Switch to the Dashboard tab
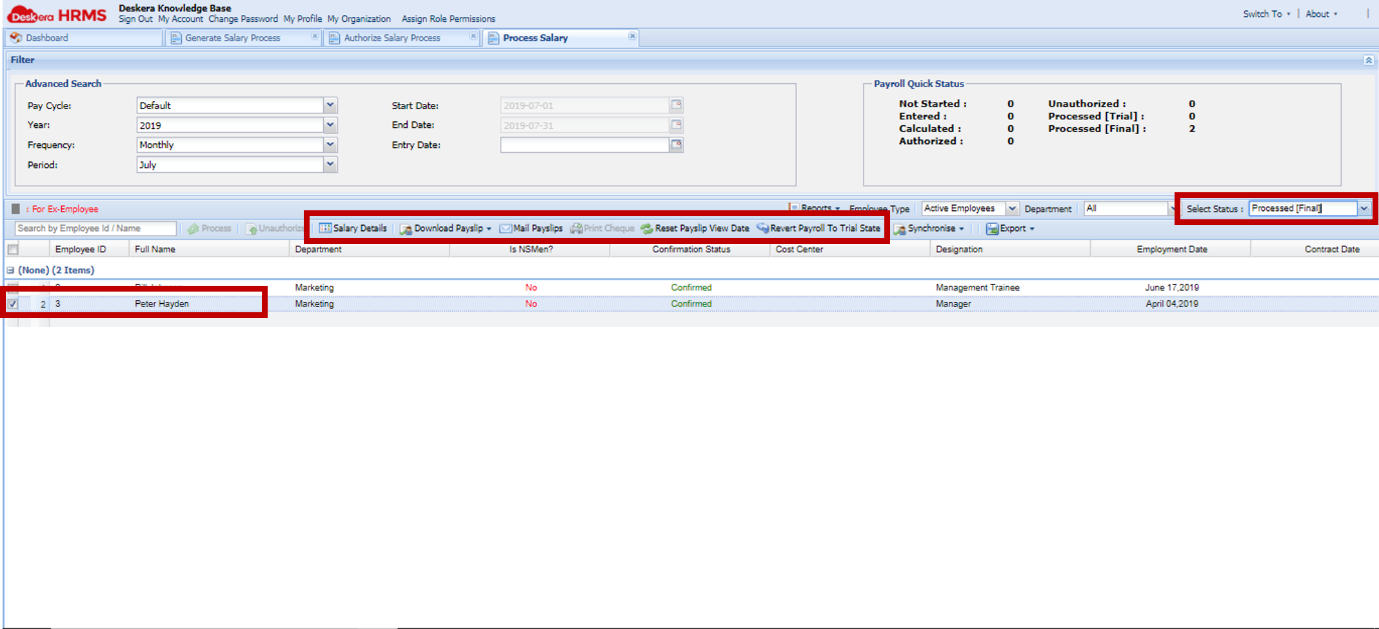 (x=85, y=38)
